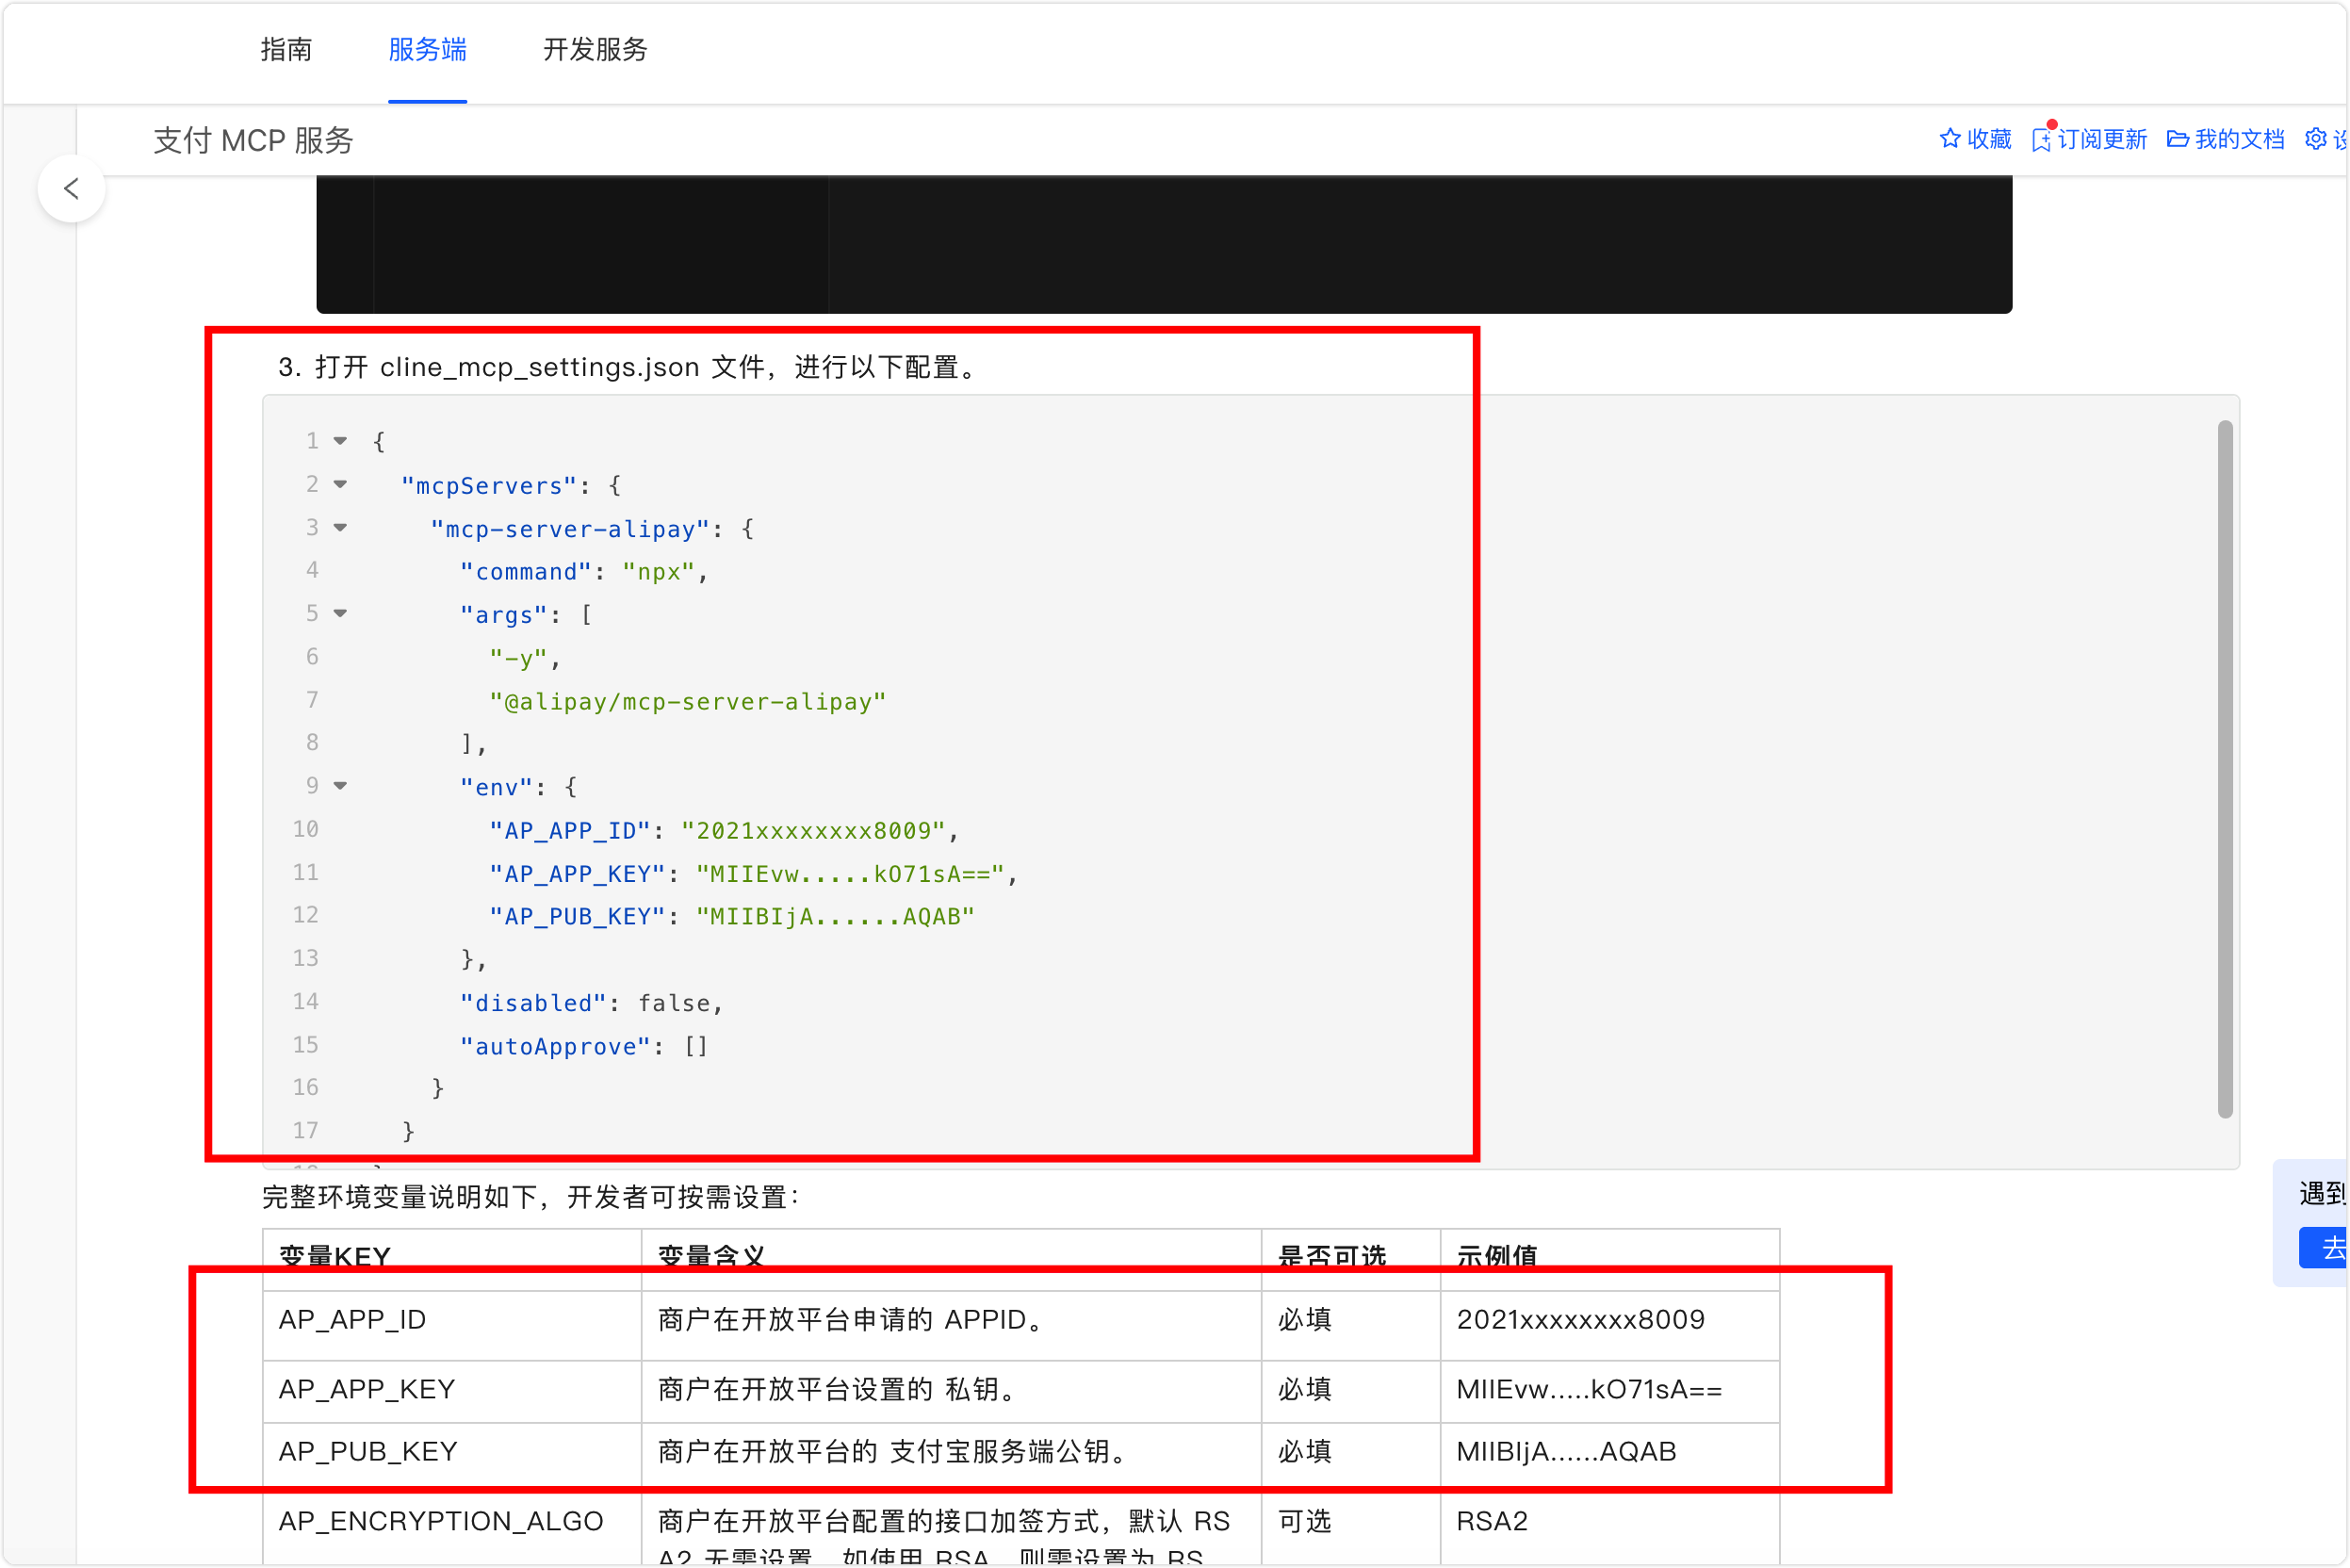This screenshot has height=1568, width=2350.
Task: Click the code block vertical scrollbar
Action: point(2224,769)
